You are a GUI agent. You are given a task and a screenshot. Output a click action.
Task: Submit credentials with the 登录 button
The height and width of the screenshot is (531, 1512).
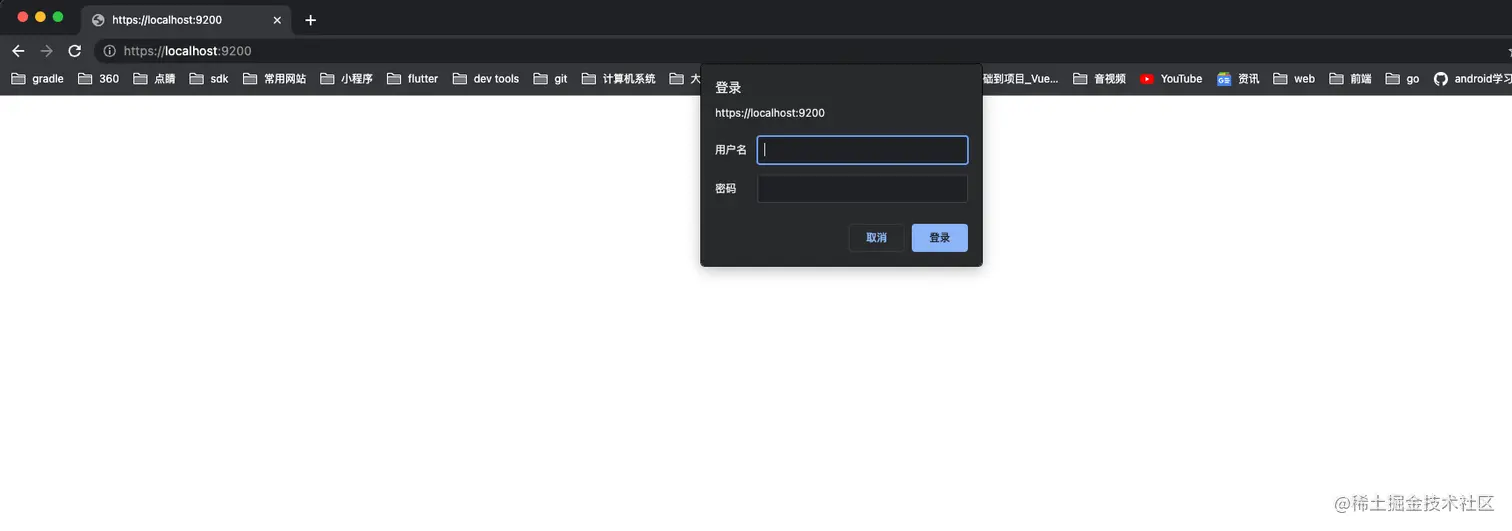point(940,238)
